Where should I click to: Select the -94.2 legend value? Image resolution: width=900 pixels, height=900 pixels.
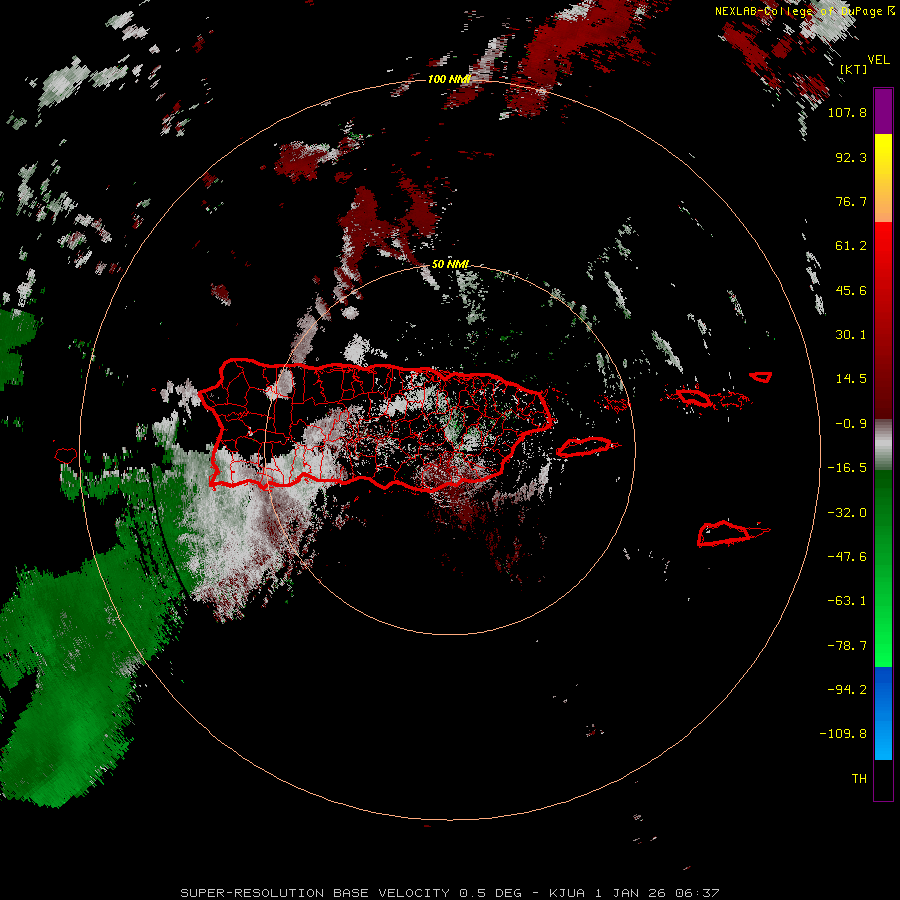(847, 689)
